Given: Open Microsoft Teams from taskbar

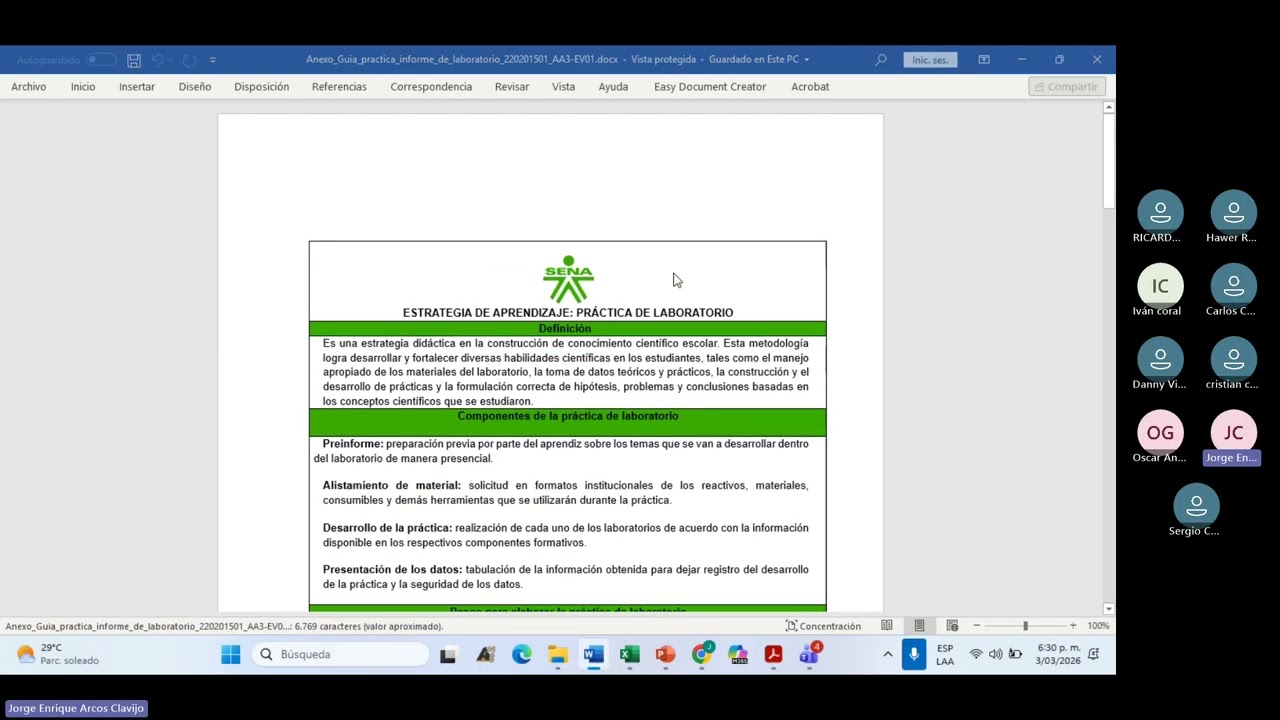Looking at the screenshot, I should point(809,654).
